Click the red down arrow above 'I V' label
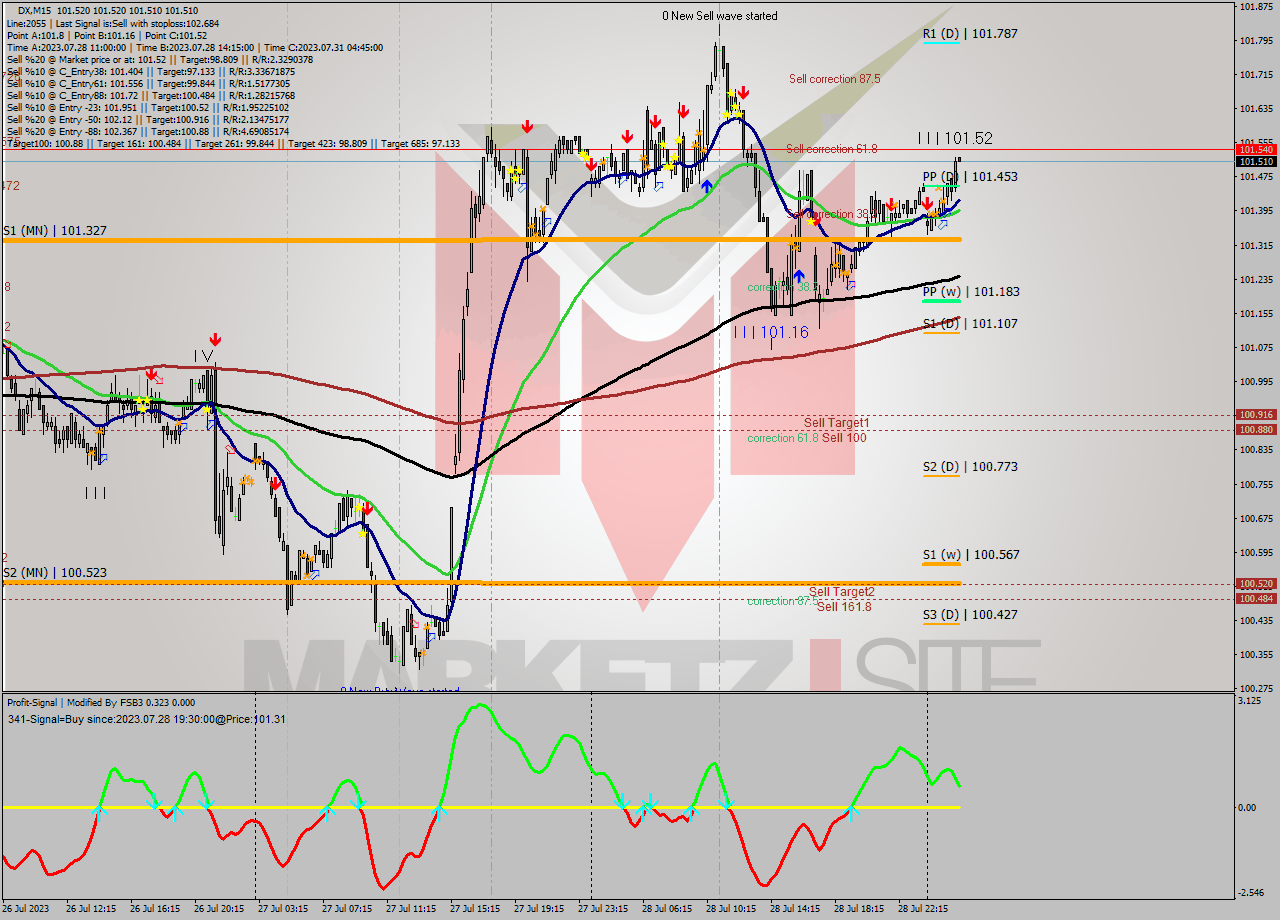Viewport: 1280px width, 920px height. coord(215,340)
